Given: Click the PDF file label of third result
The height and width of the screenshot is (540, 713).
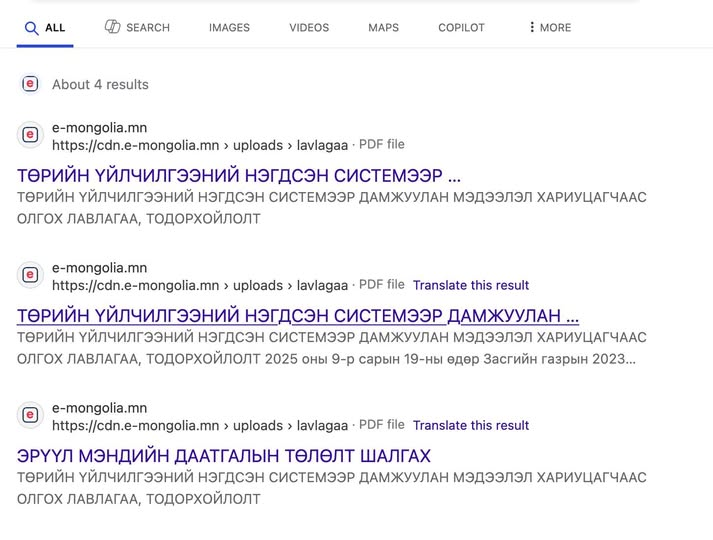Looking at the screenshot, I should [382, 425].
